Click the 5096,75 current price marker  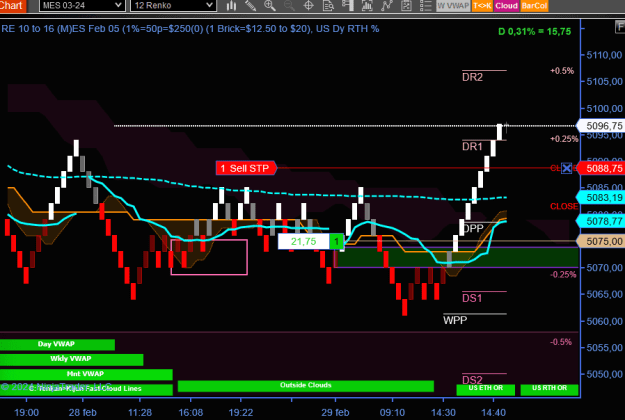click(601, 126)
